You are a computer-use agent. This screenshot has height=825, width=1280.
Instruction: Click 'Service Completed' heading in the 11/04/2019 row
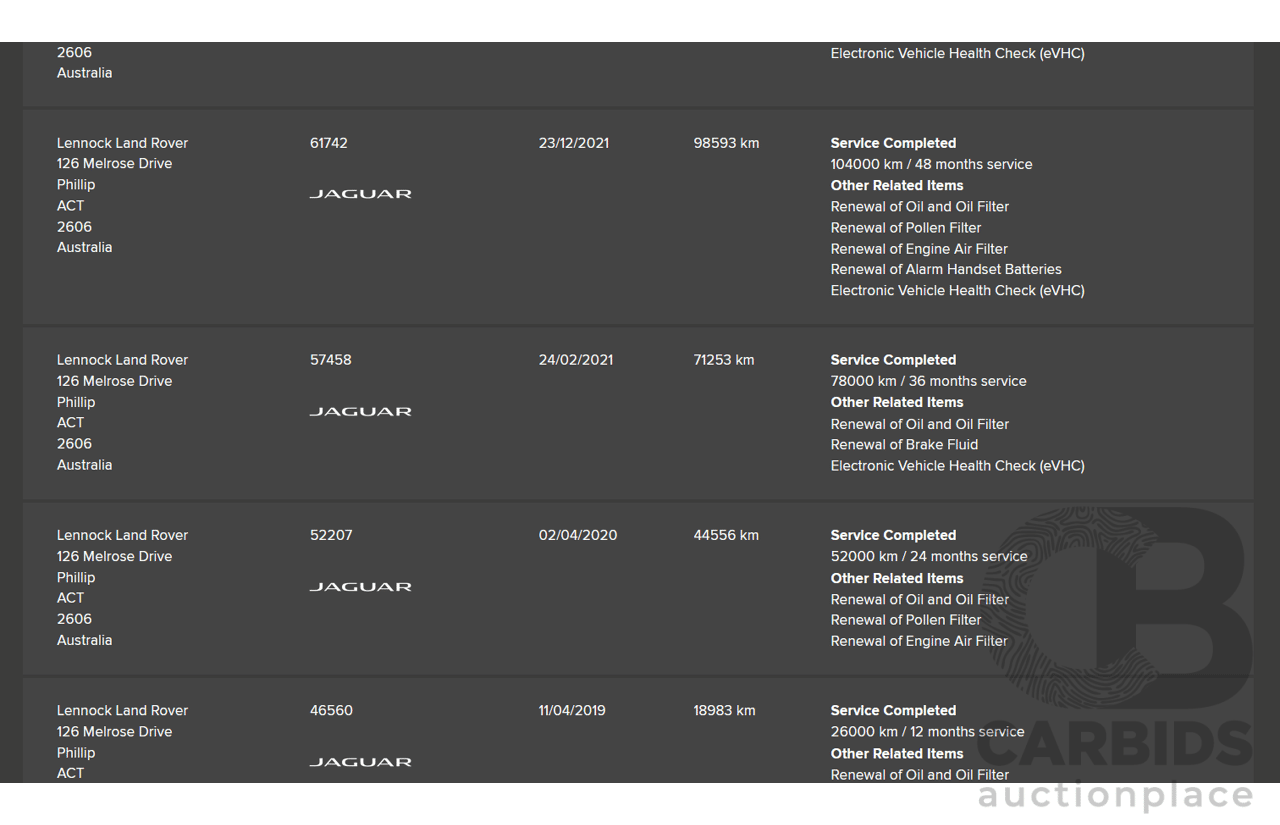click(893, 711)
